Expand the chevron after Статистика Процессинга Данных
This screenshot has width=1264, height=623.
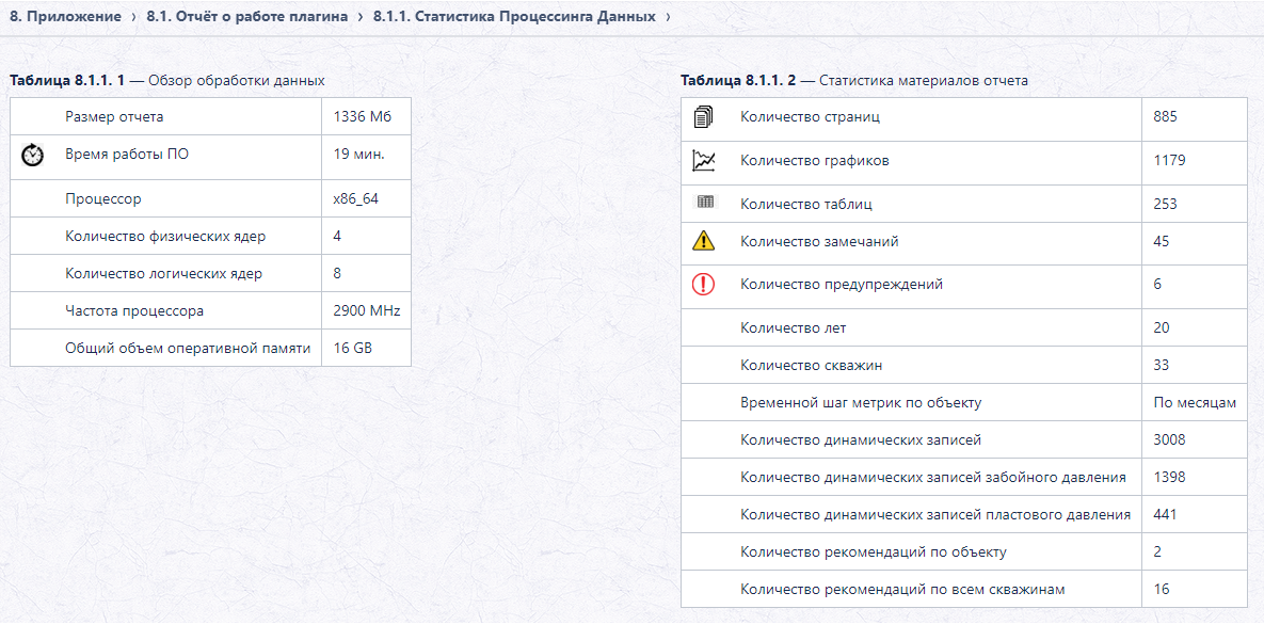click(668, 17)
